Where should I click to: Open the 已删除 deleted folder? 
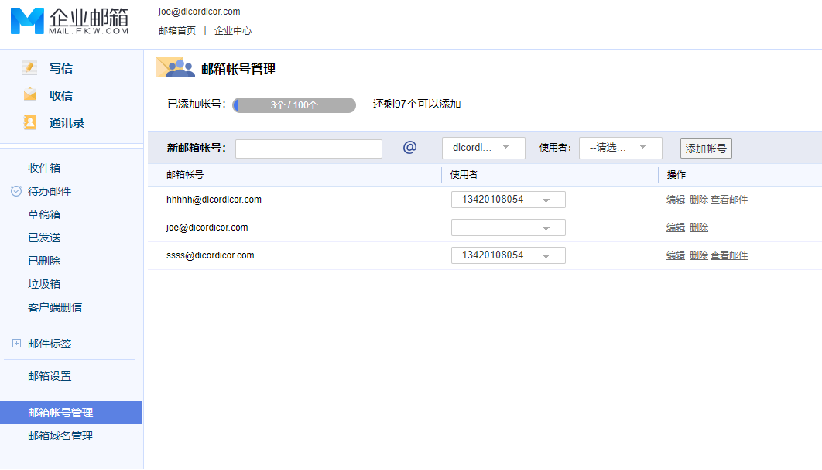point(45,260)
